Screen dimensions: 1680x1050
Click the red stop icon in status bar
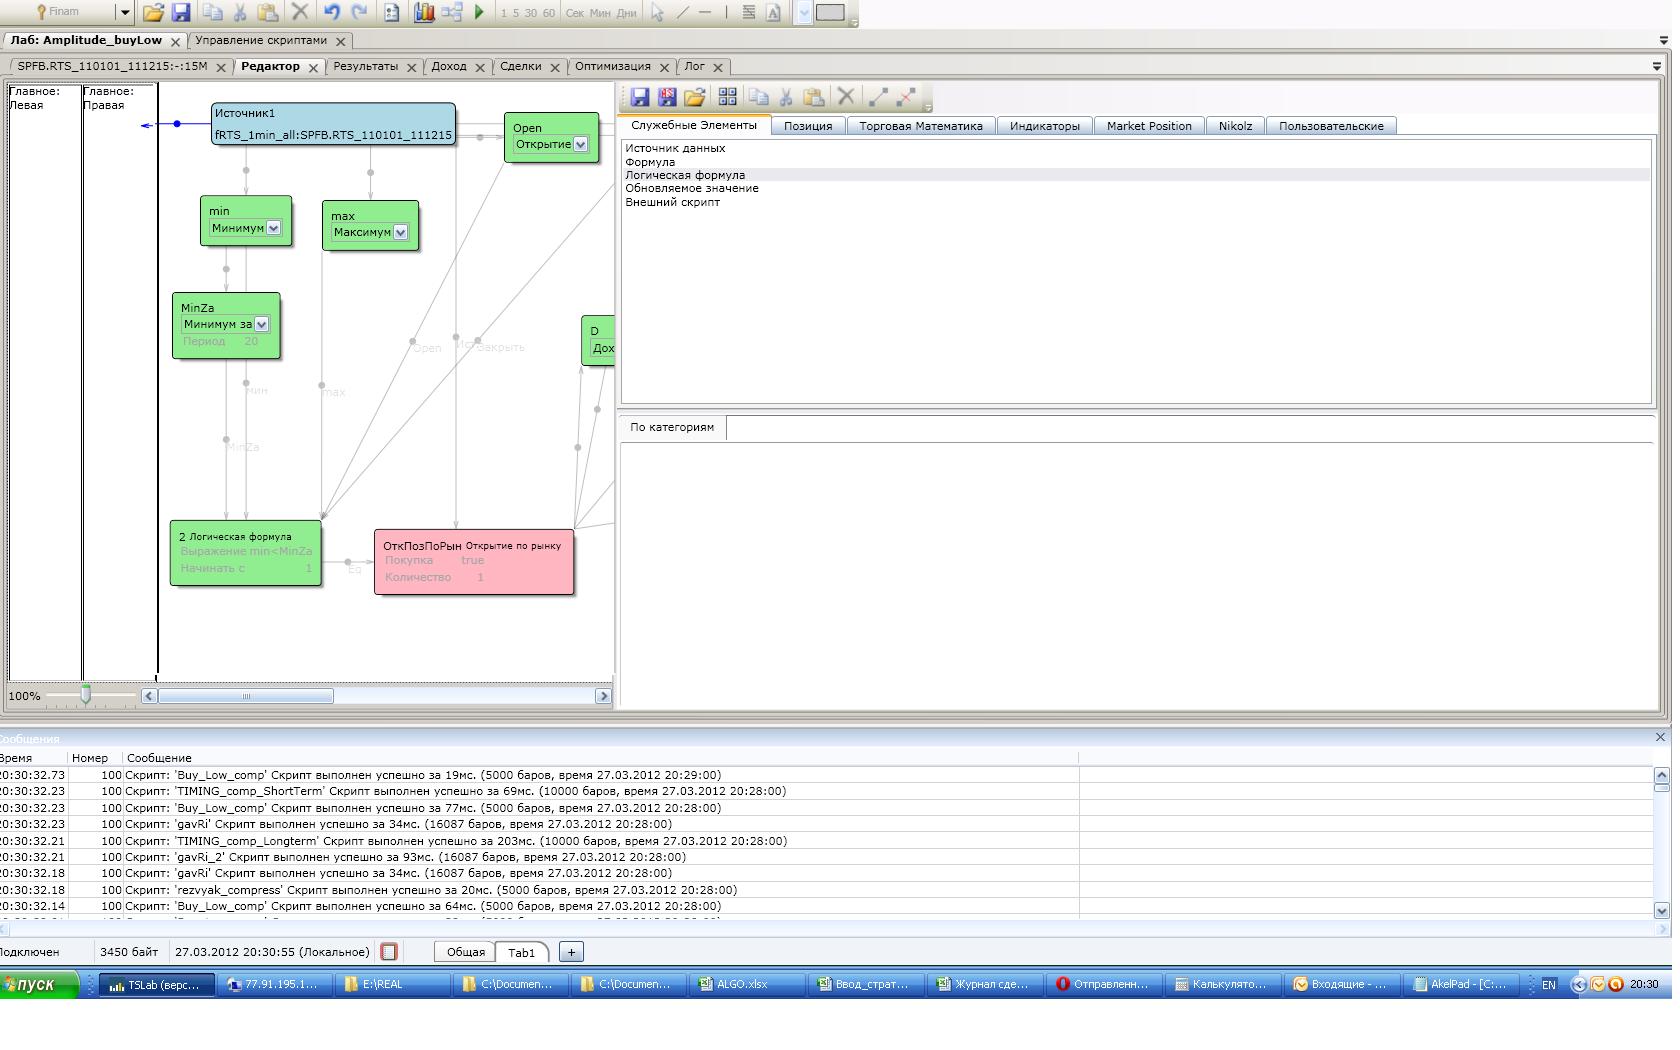click(389, 952)
